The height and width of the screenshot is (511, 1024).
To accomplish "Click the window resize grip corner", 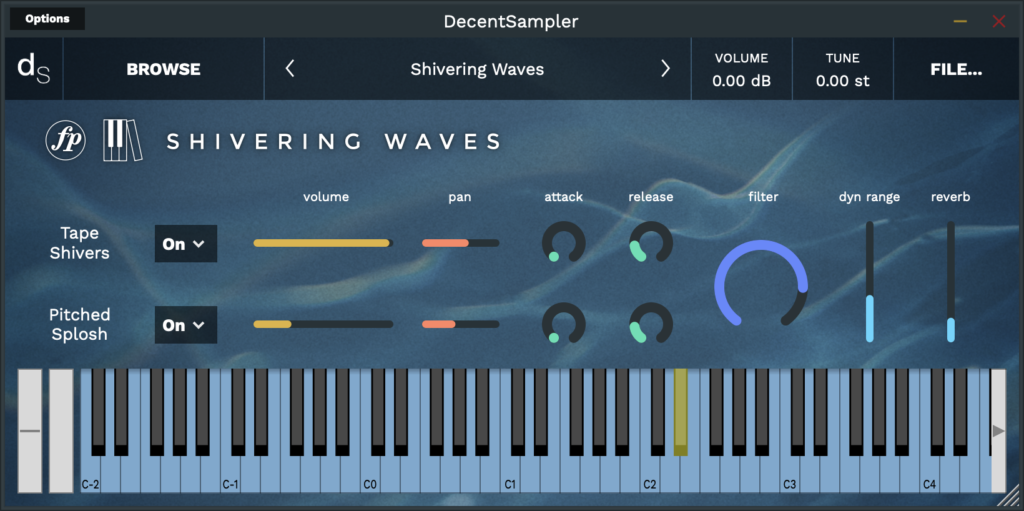I will coord(1009,497).
